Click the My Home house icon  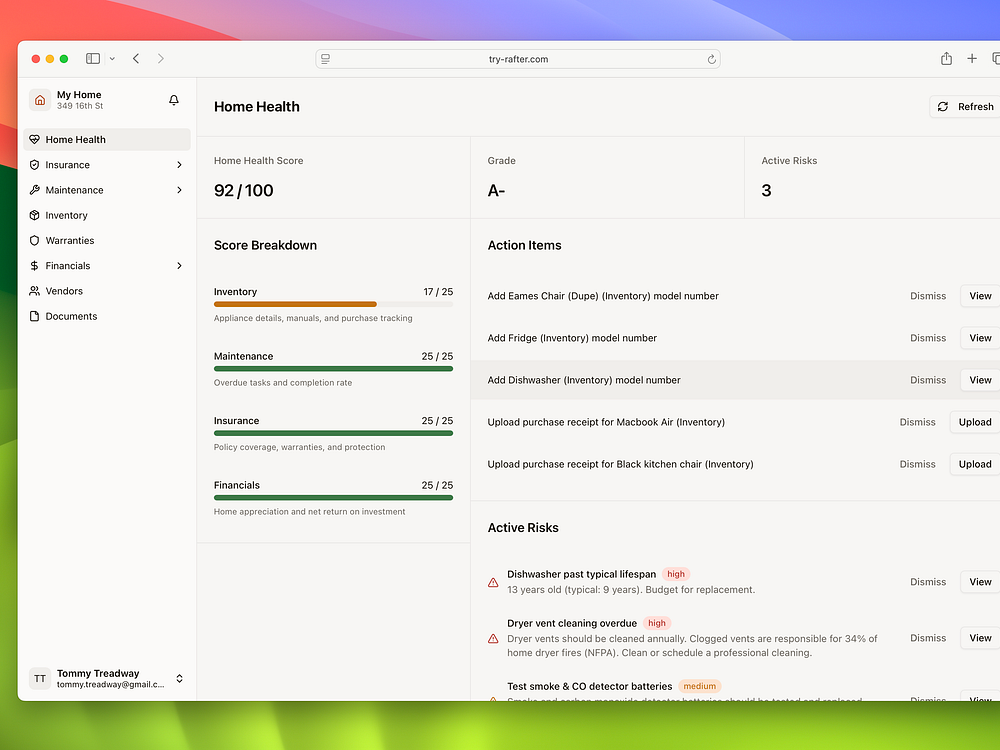pos(40,100)
